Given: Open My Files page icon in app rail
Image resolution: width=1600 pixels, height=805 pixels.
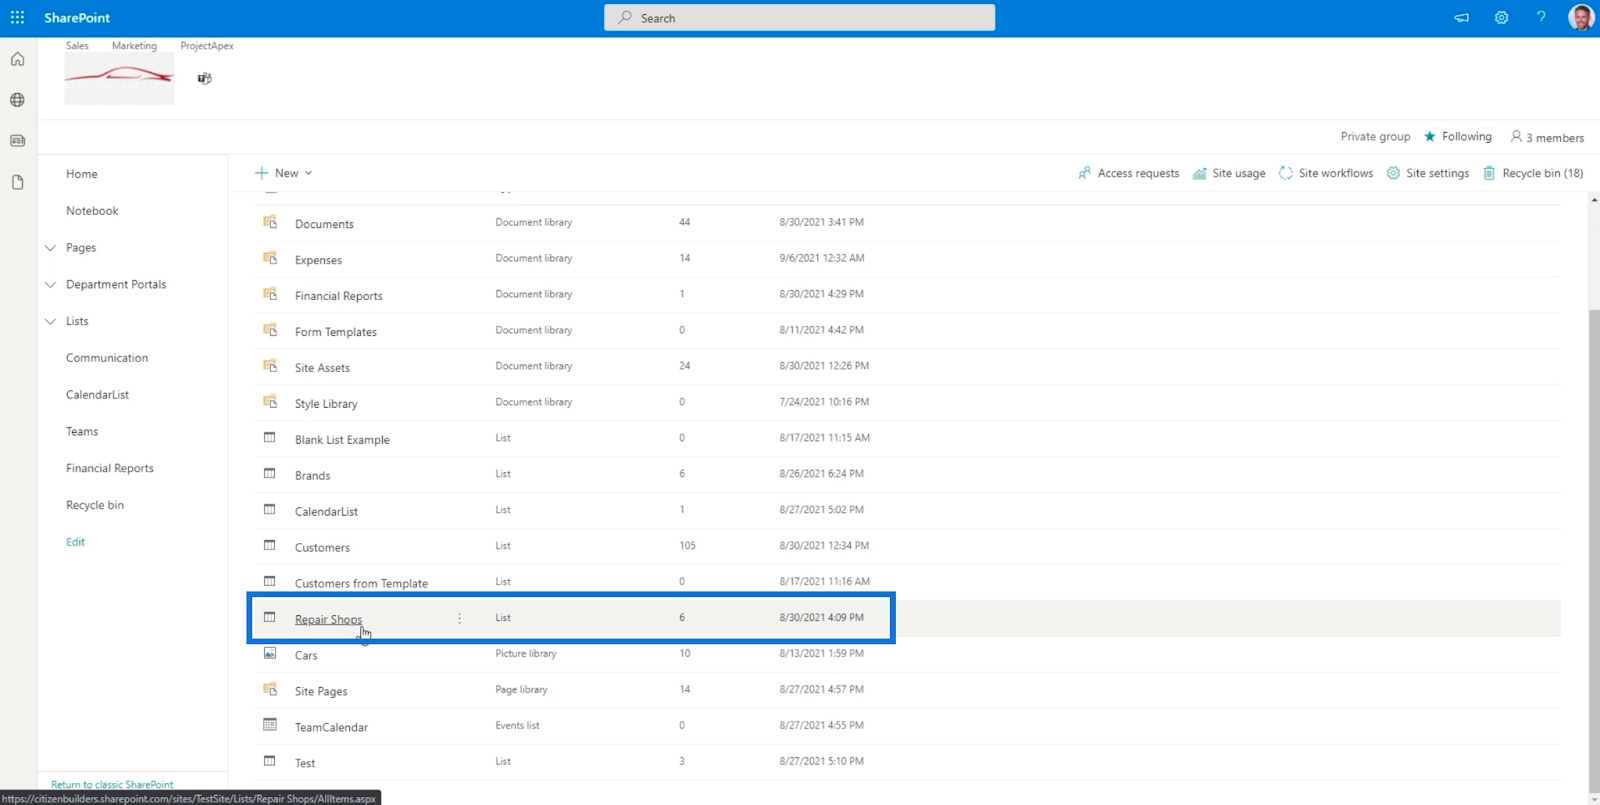Looking at the screenshot, I should click(17, 182).
